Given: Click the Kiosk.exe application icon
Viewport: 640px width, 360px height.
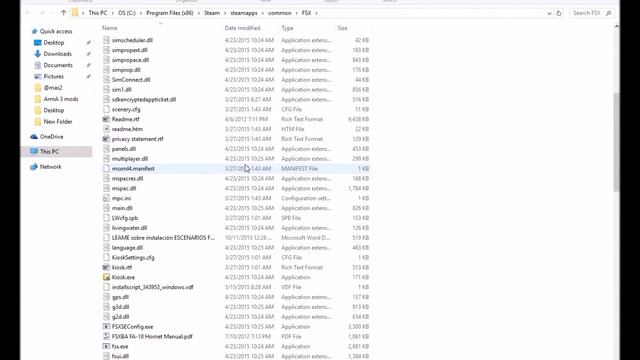Looking at the screenshot, I should [x=106, y=277].
